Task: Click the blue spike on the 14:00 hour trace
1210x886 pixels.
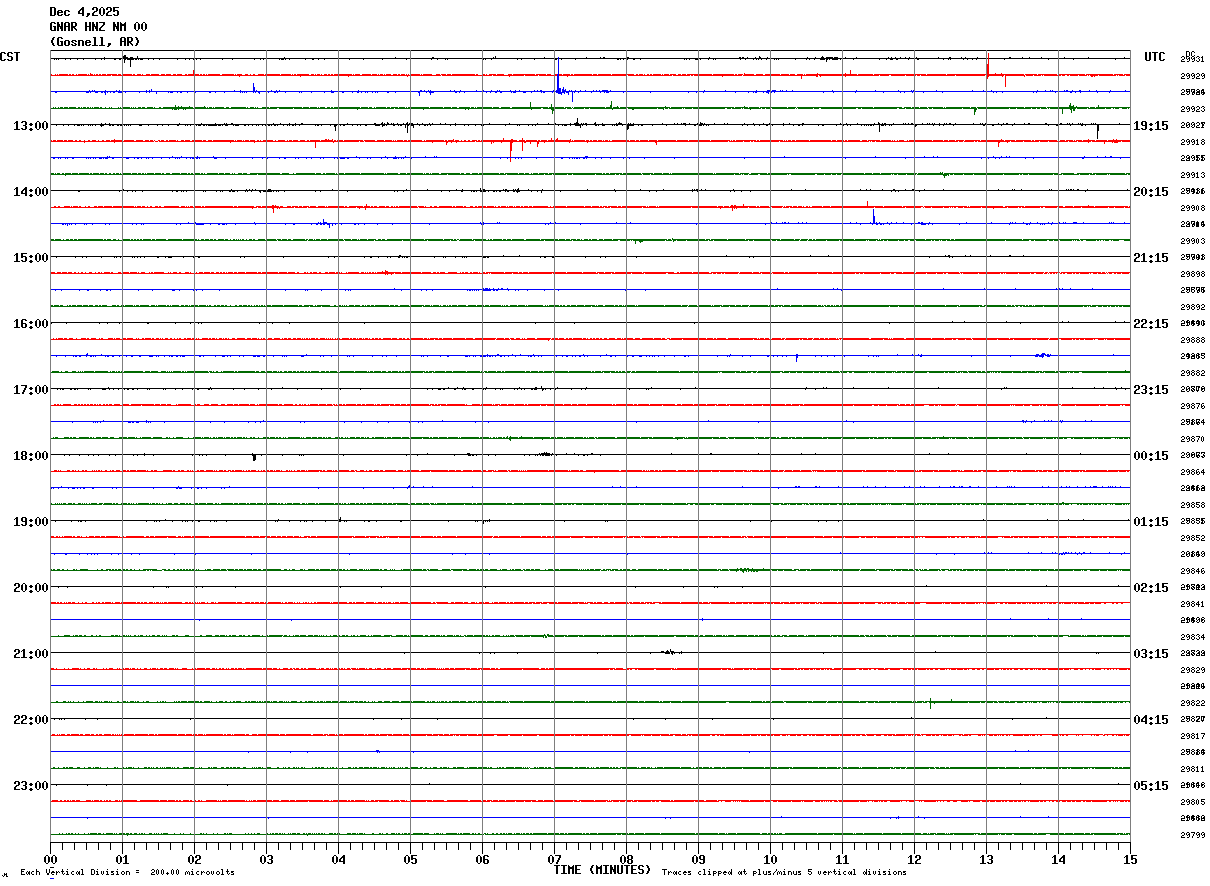Action: (x=873, y=216)
